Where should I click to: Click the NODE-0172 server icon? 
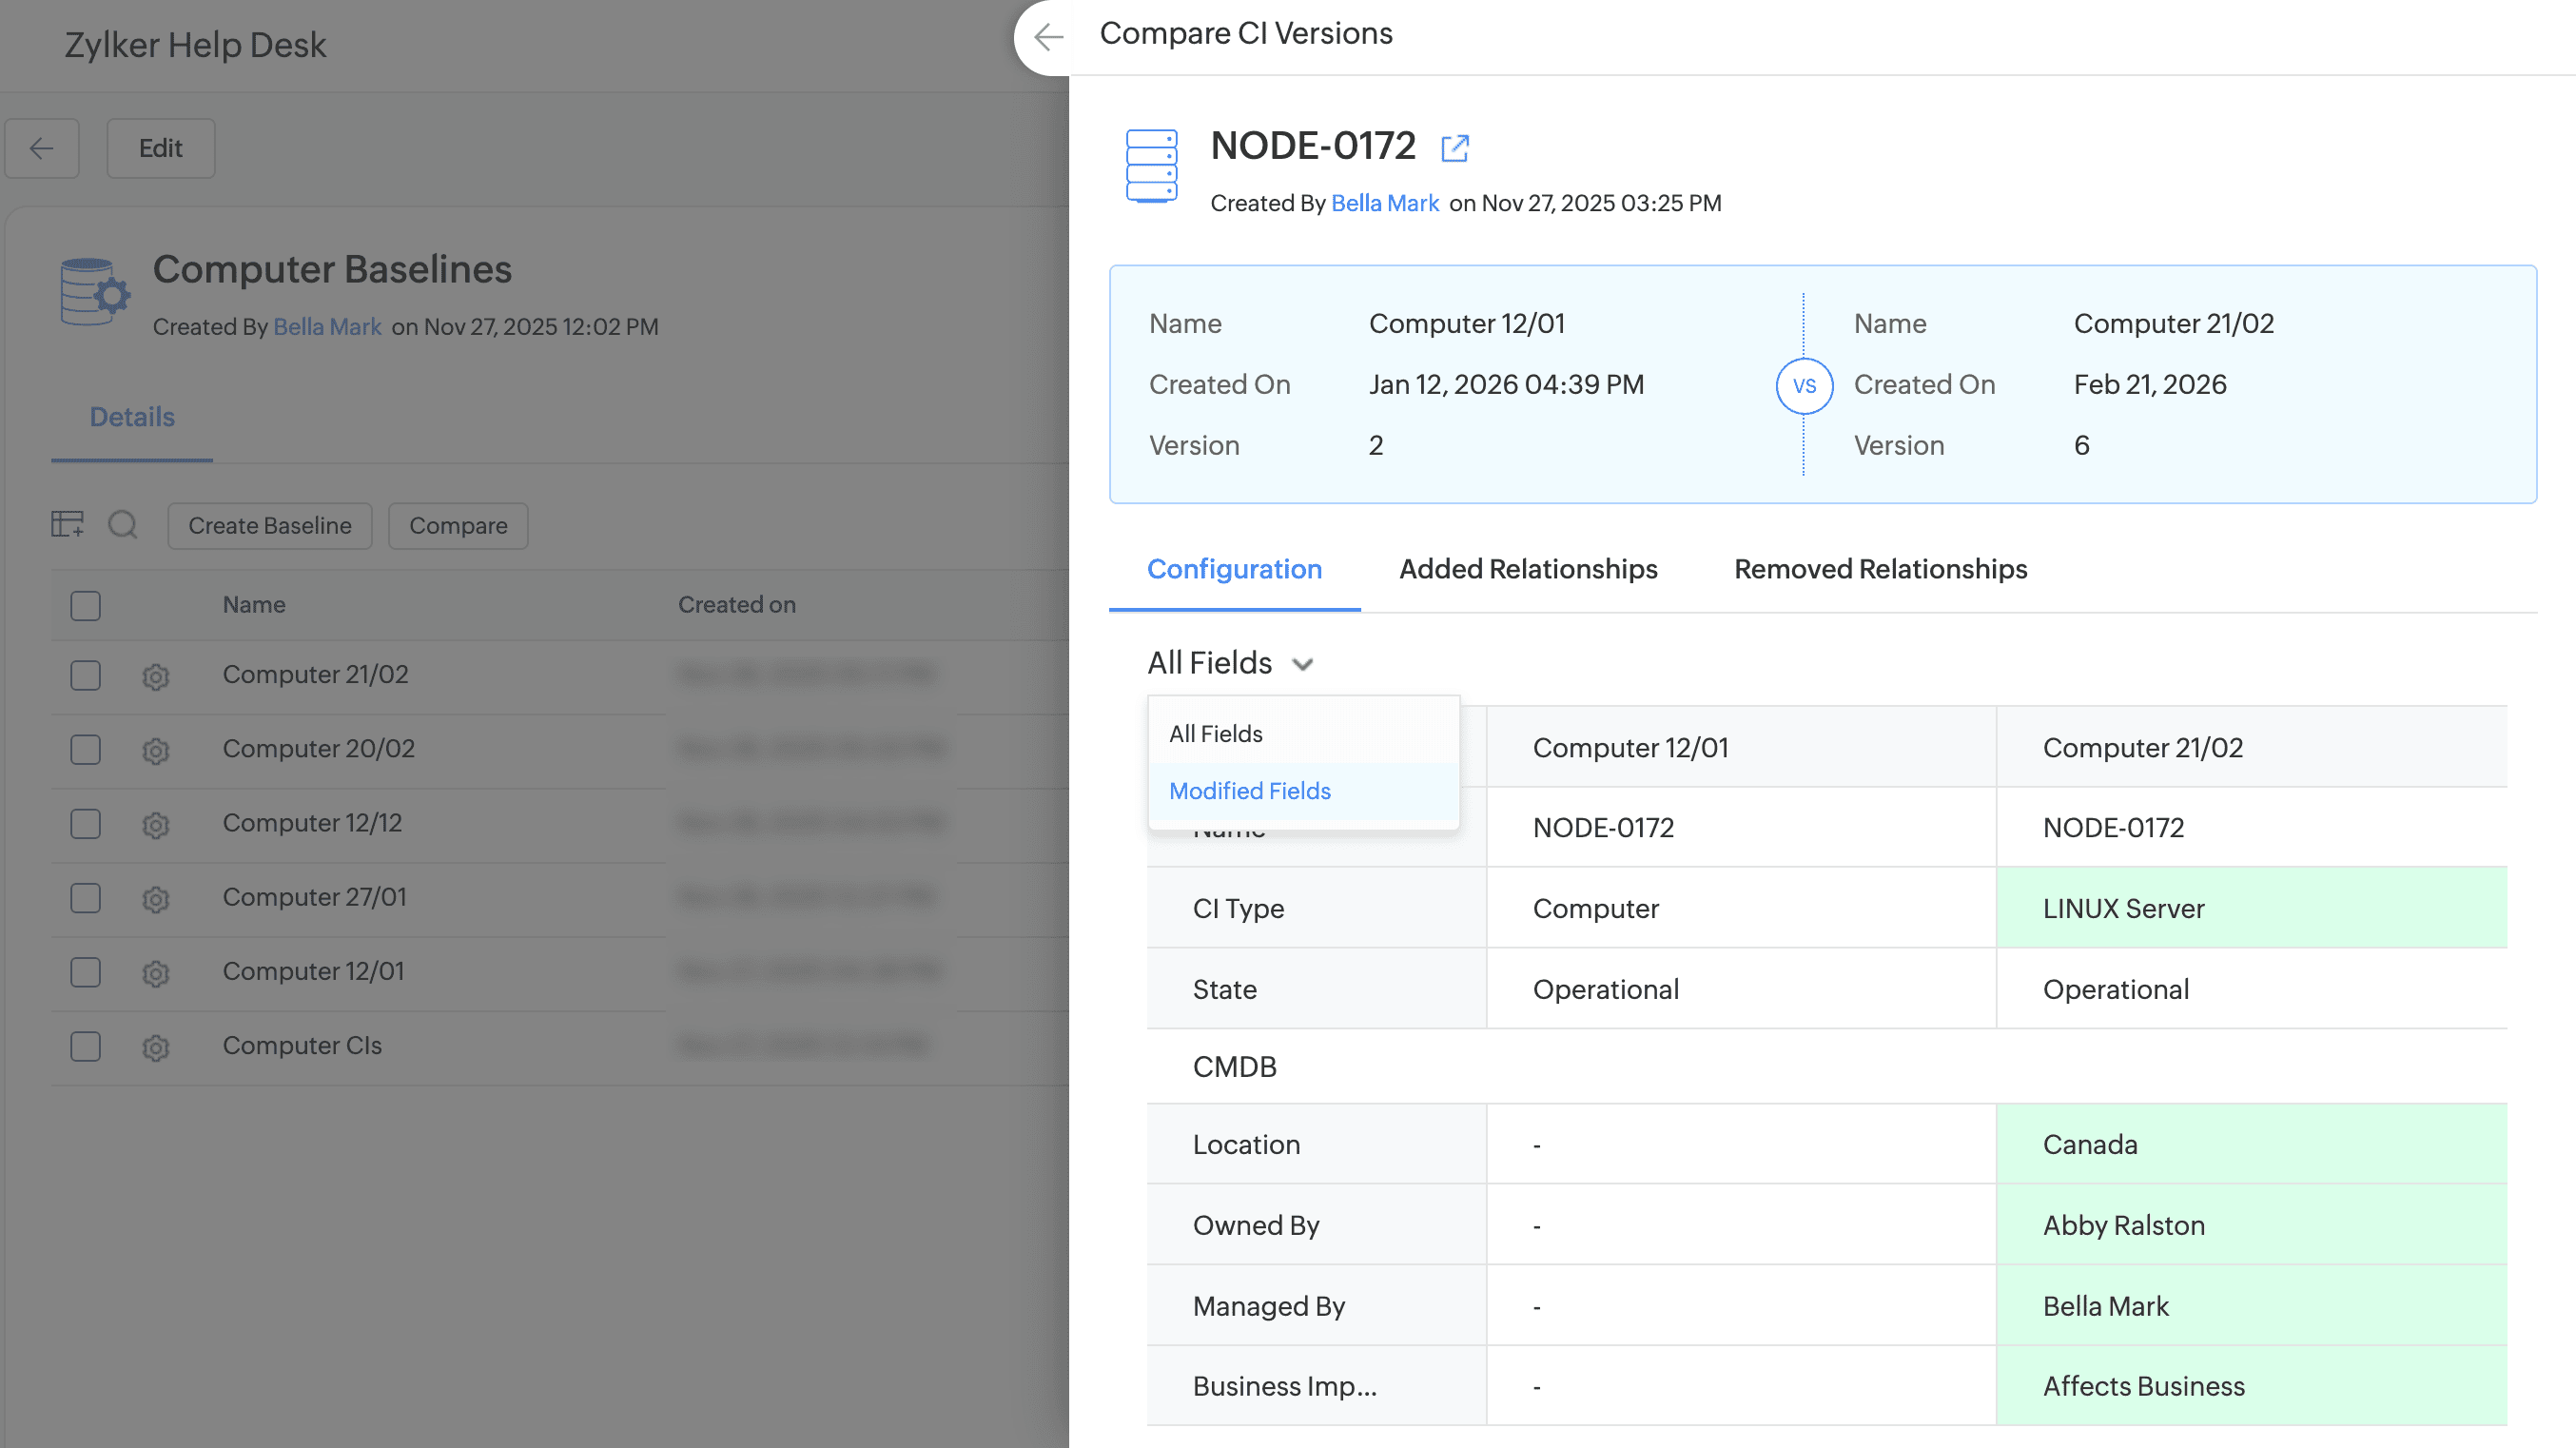click(x=1151, y=165)
